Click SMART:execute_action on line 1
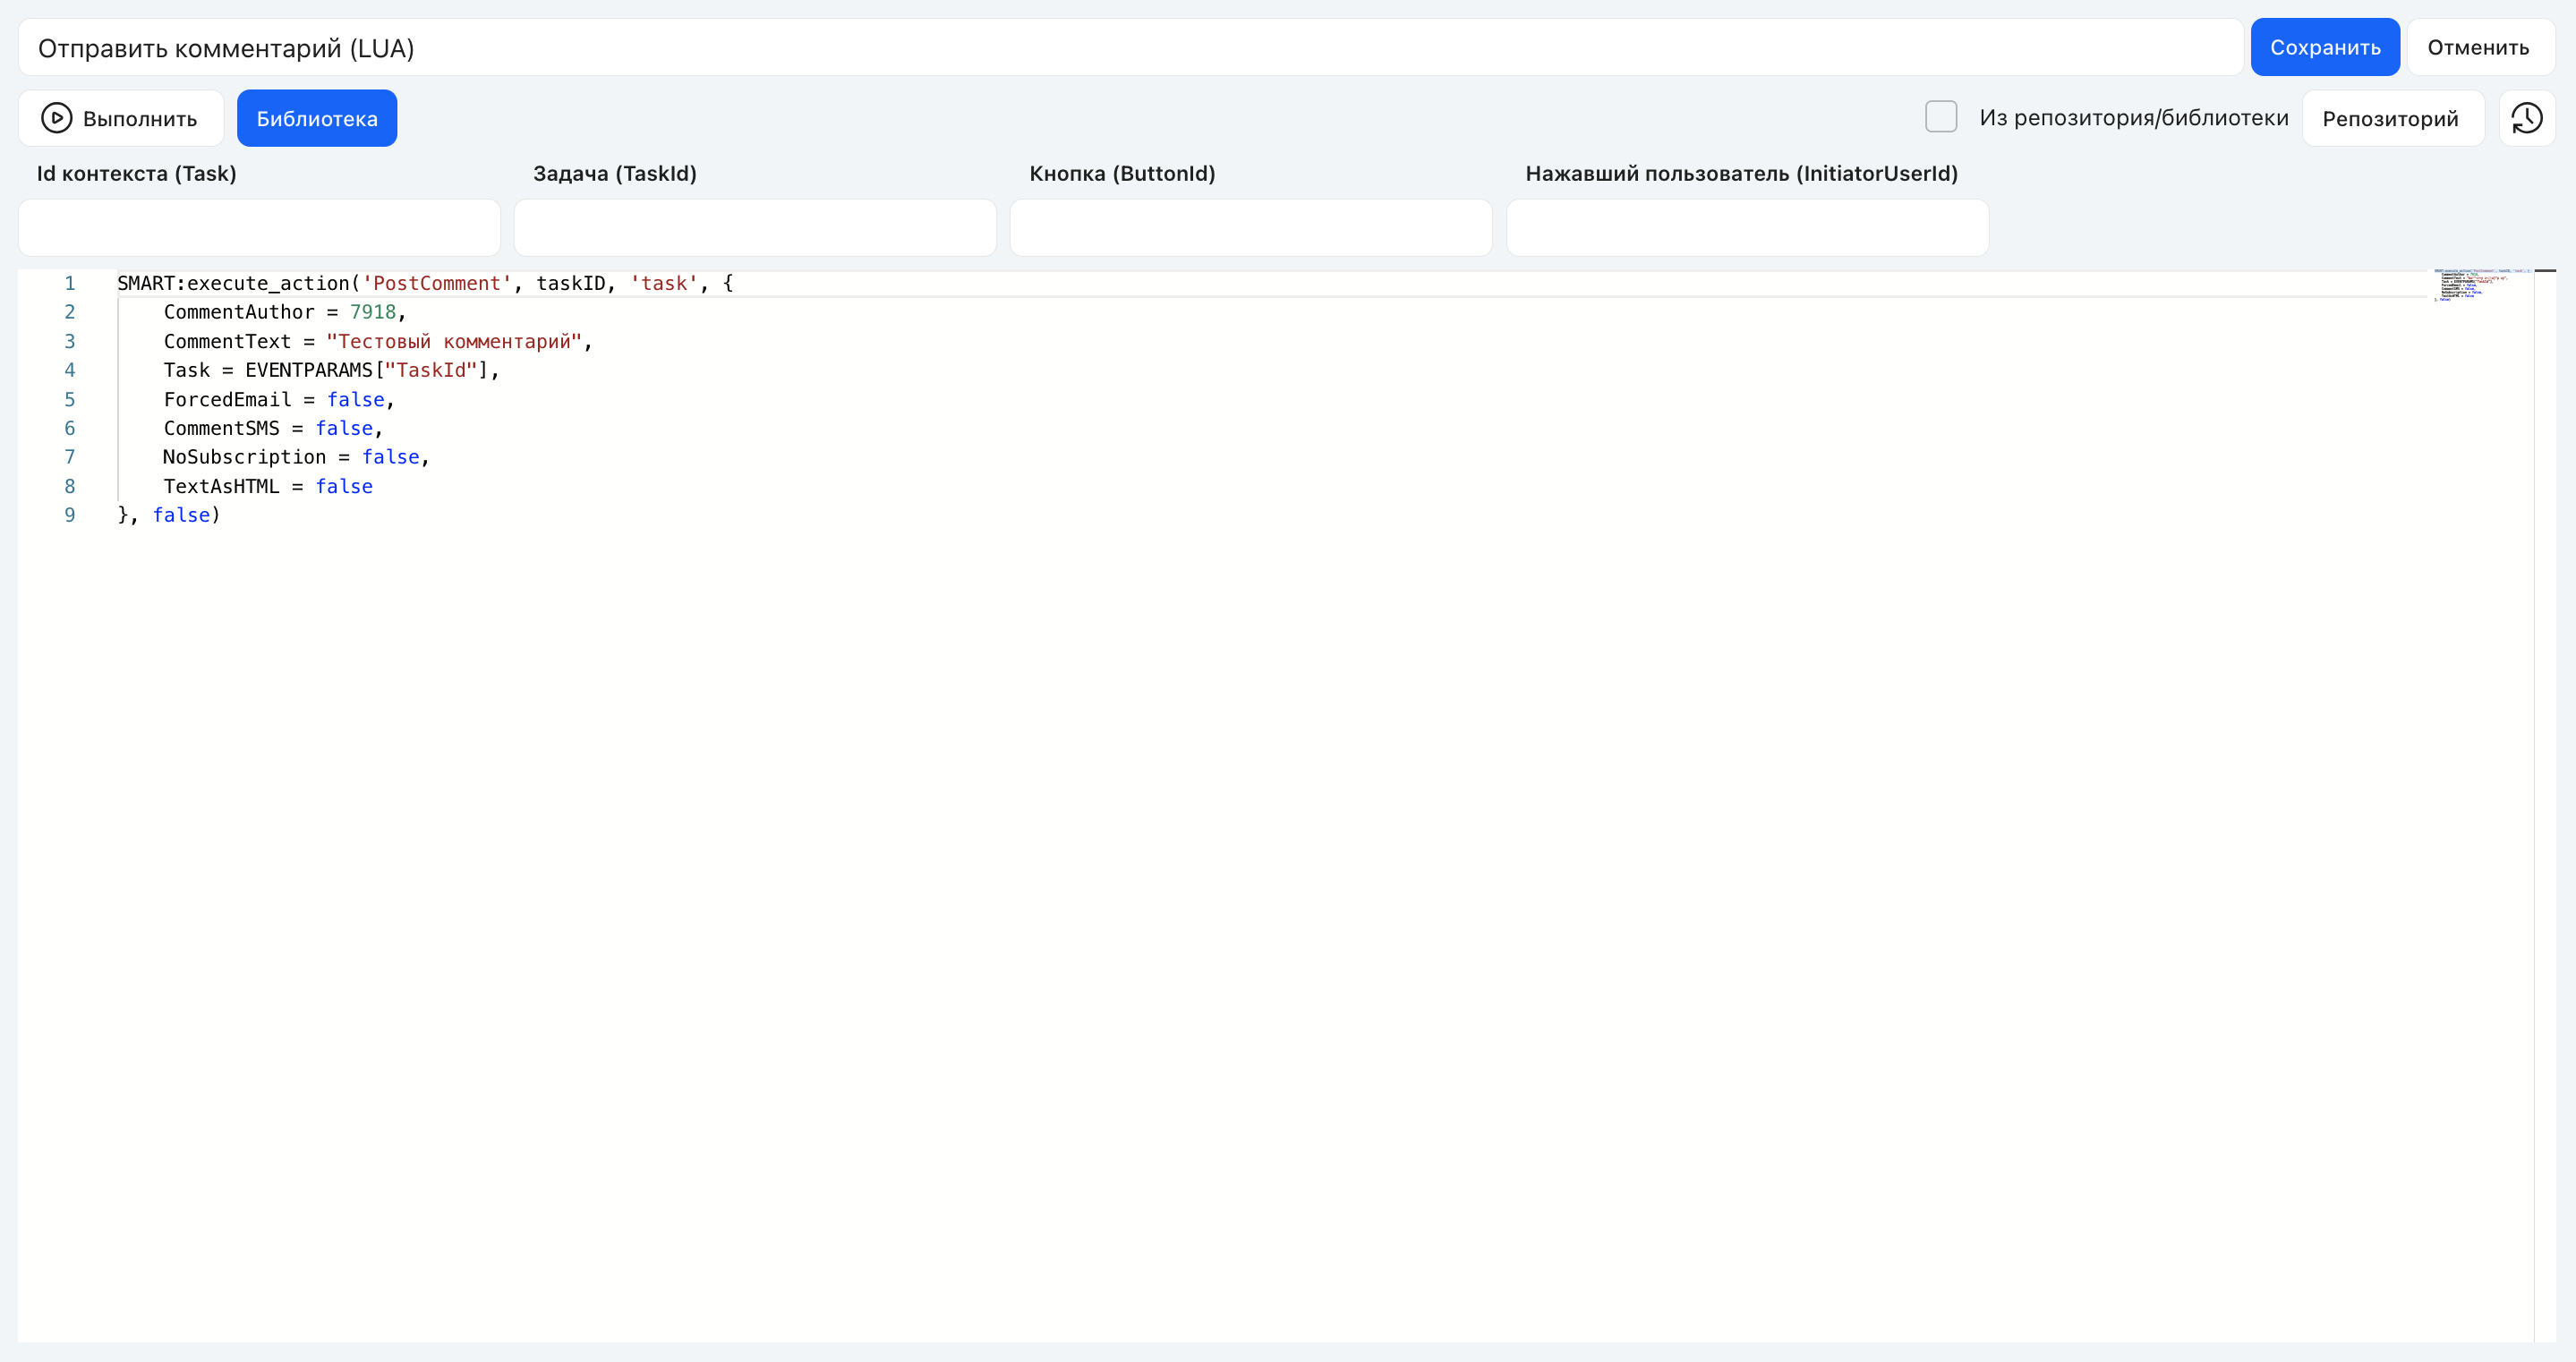The height and width of the screenshot is (1362, 2576). [233, 283]
